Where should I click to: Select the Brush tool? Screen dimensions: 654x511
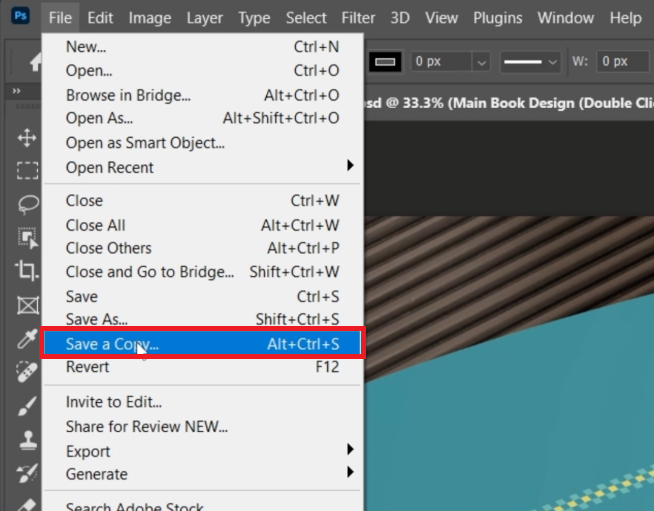point(27,405)
